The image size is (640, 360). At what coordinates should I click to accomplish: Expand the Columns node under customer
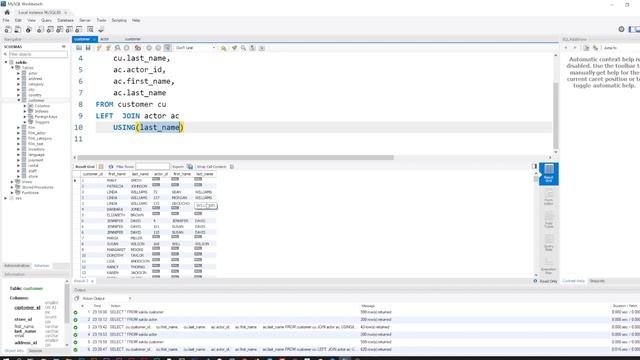[24, 106]
